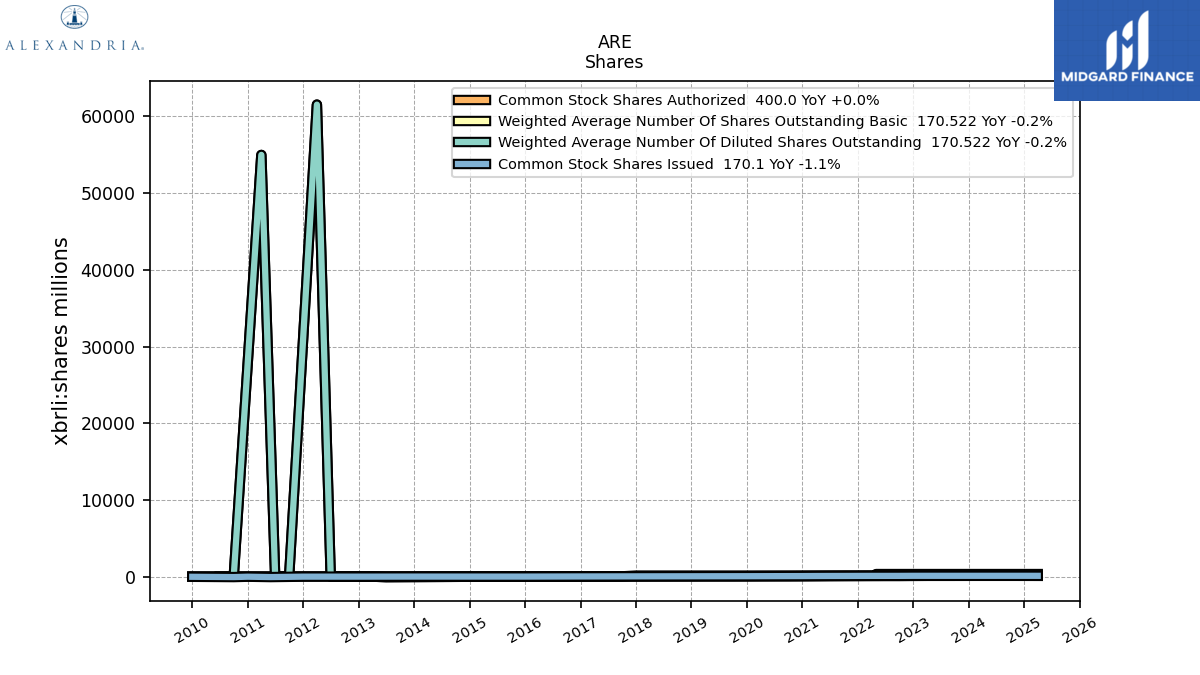Image resolution: width=1200 pixels, height=675 pixels.
Task: Click the 2011 spike peak near 55000
Action: click(261, 154)
